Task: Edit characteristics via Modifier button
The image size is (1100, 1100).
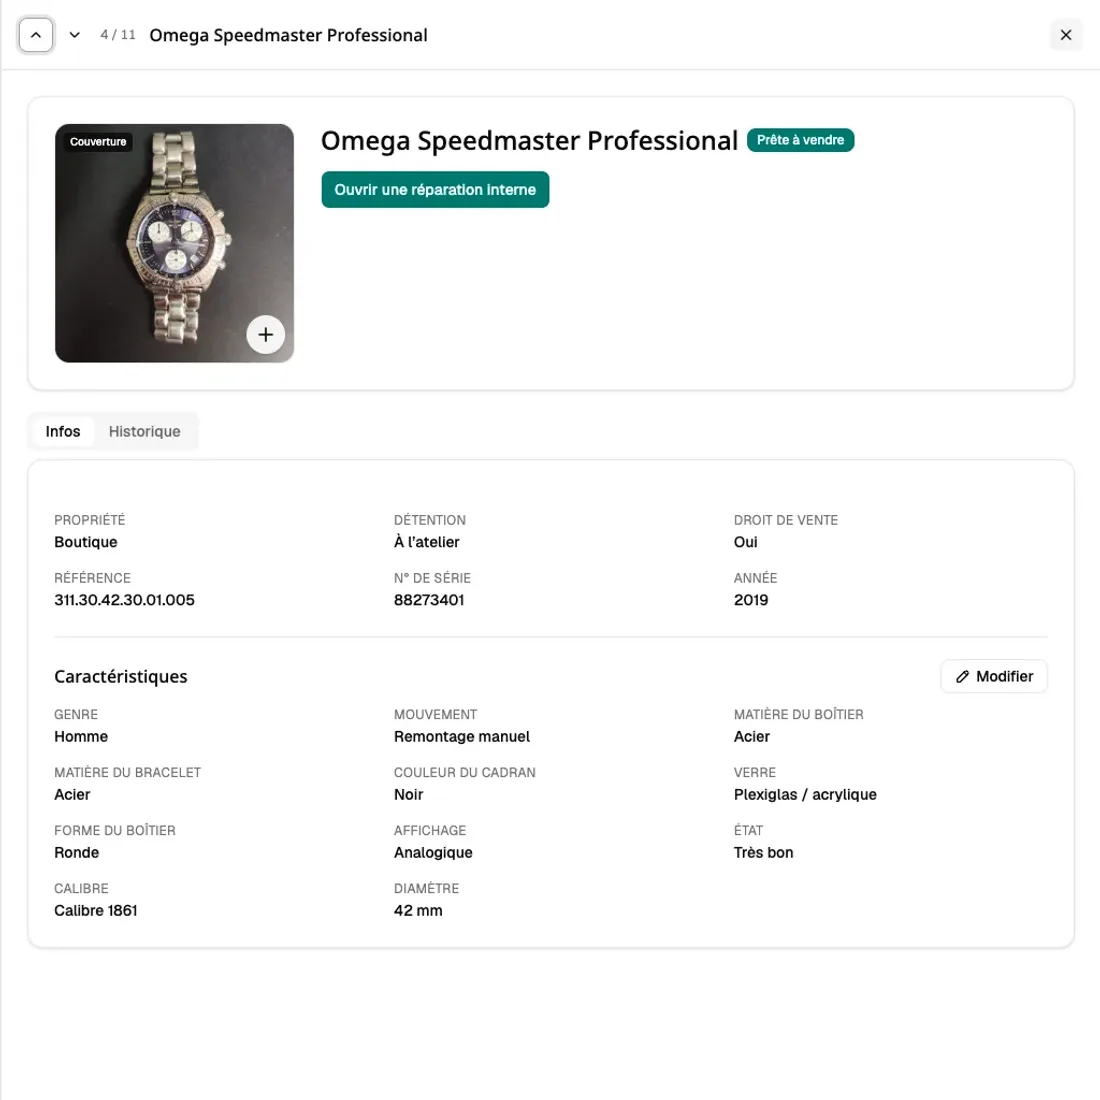Action: 993,676
